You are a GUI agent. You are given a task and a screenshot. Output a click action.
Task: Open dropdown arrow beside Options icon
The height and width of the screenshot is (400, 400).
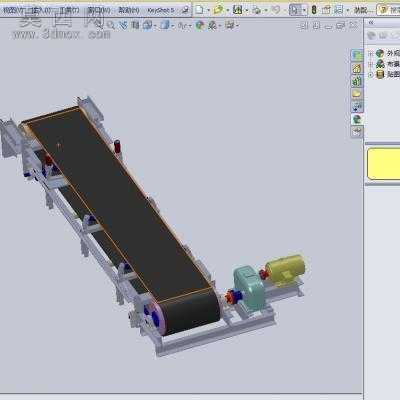pos(347,10)
